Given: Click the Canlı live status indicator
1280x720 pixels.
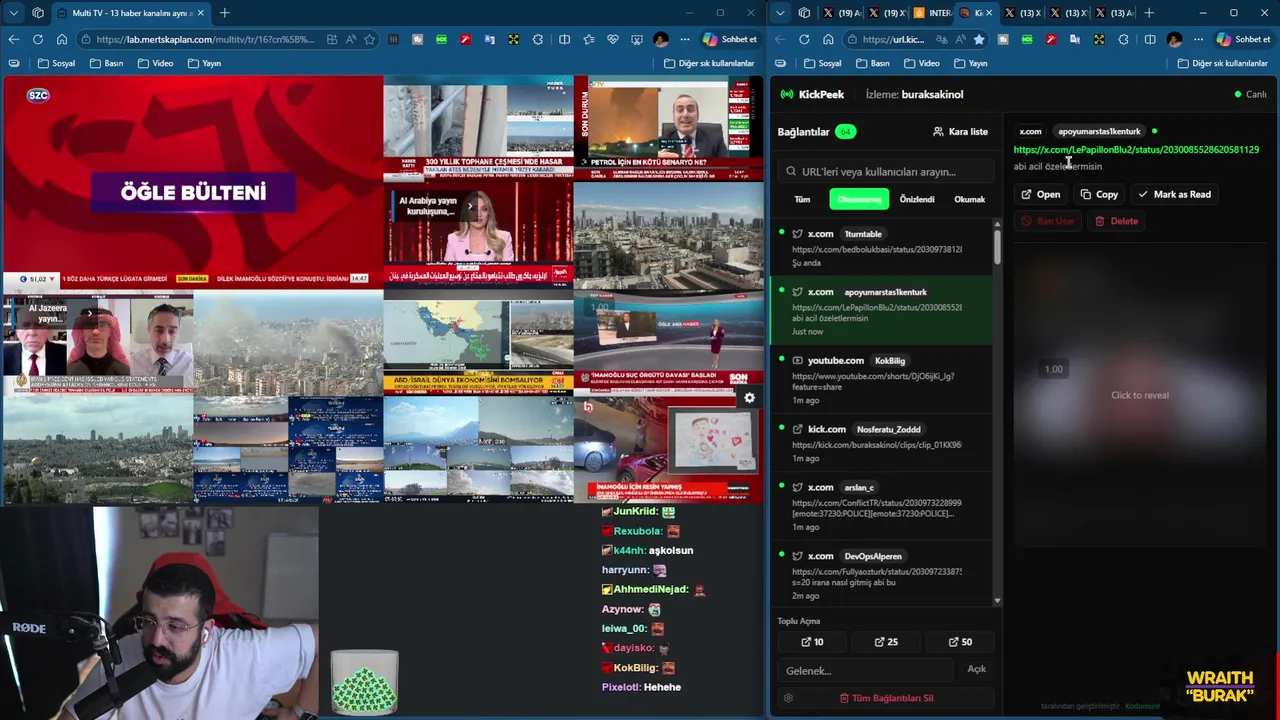Looking at the screenshot, I should (x=1250, y=94).
